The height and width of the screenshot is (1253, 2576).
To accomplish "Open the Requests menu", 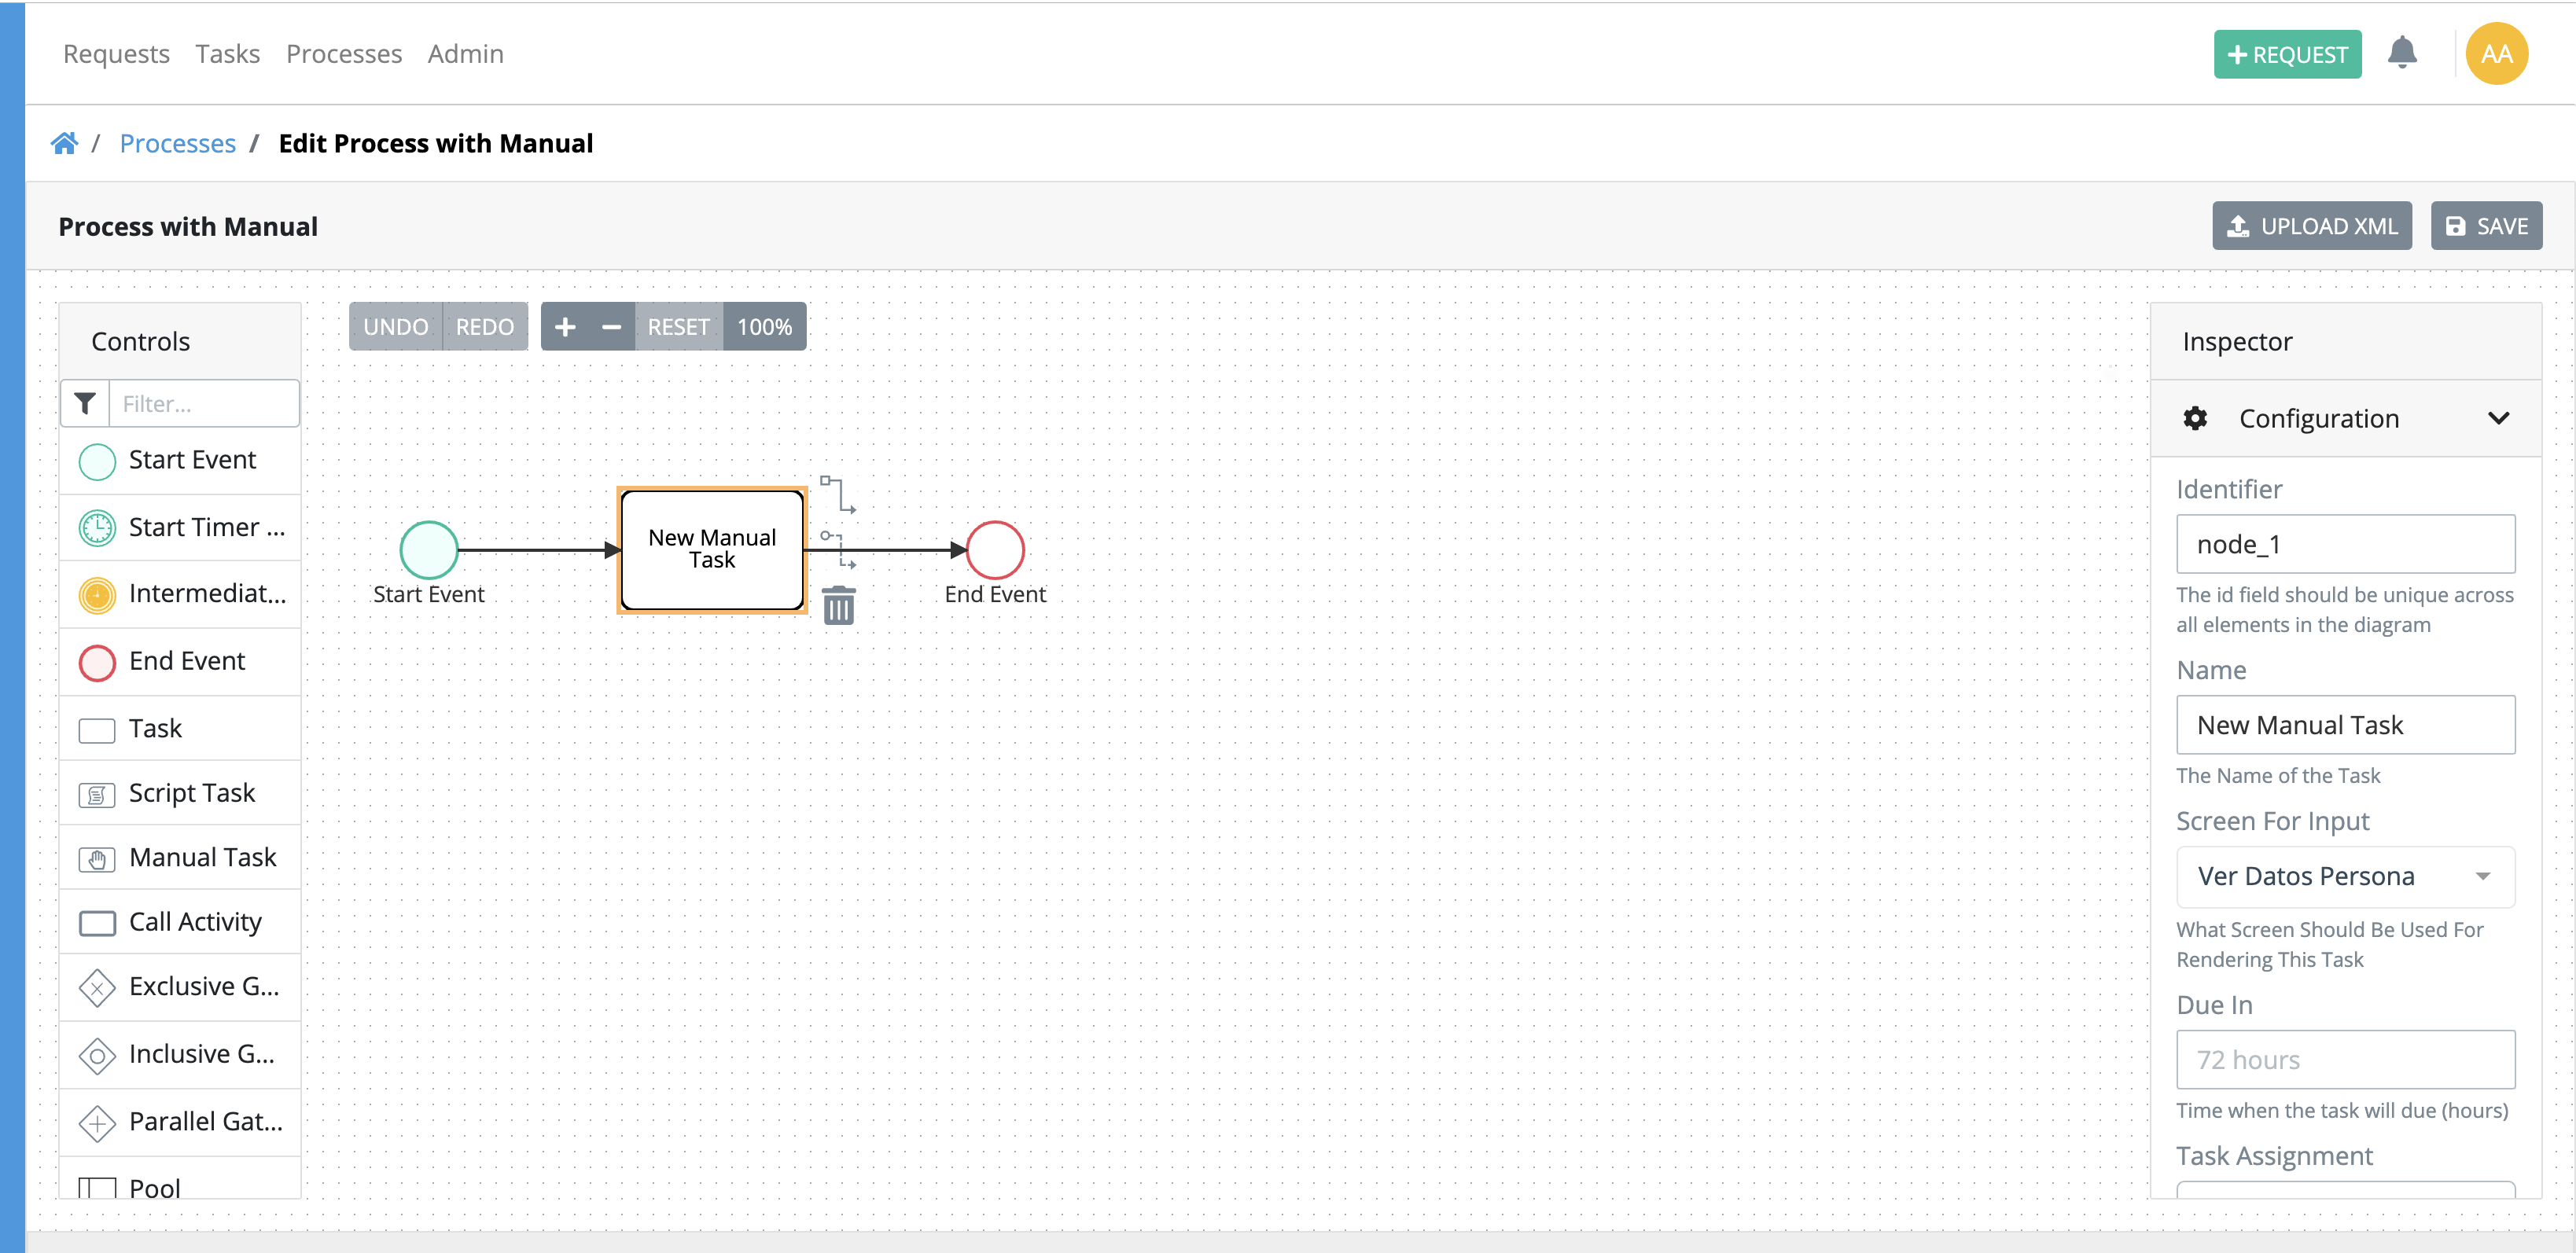I will point(116,54).
